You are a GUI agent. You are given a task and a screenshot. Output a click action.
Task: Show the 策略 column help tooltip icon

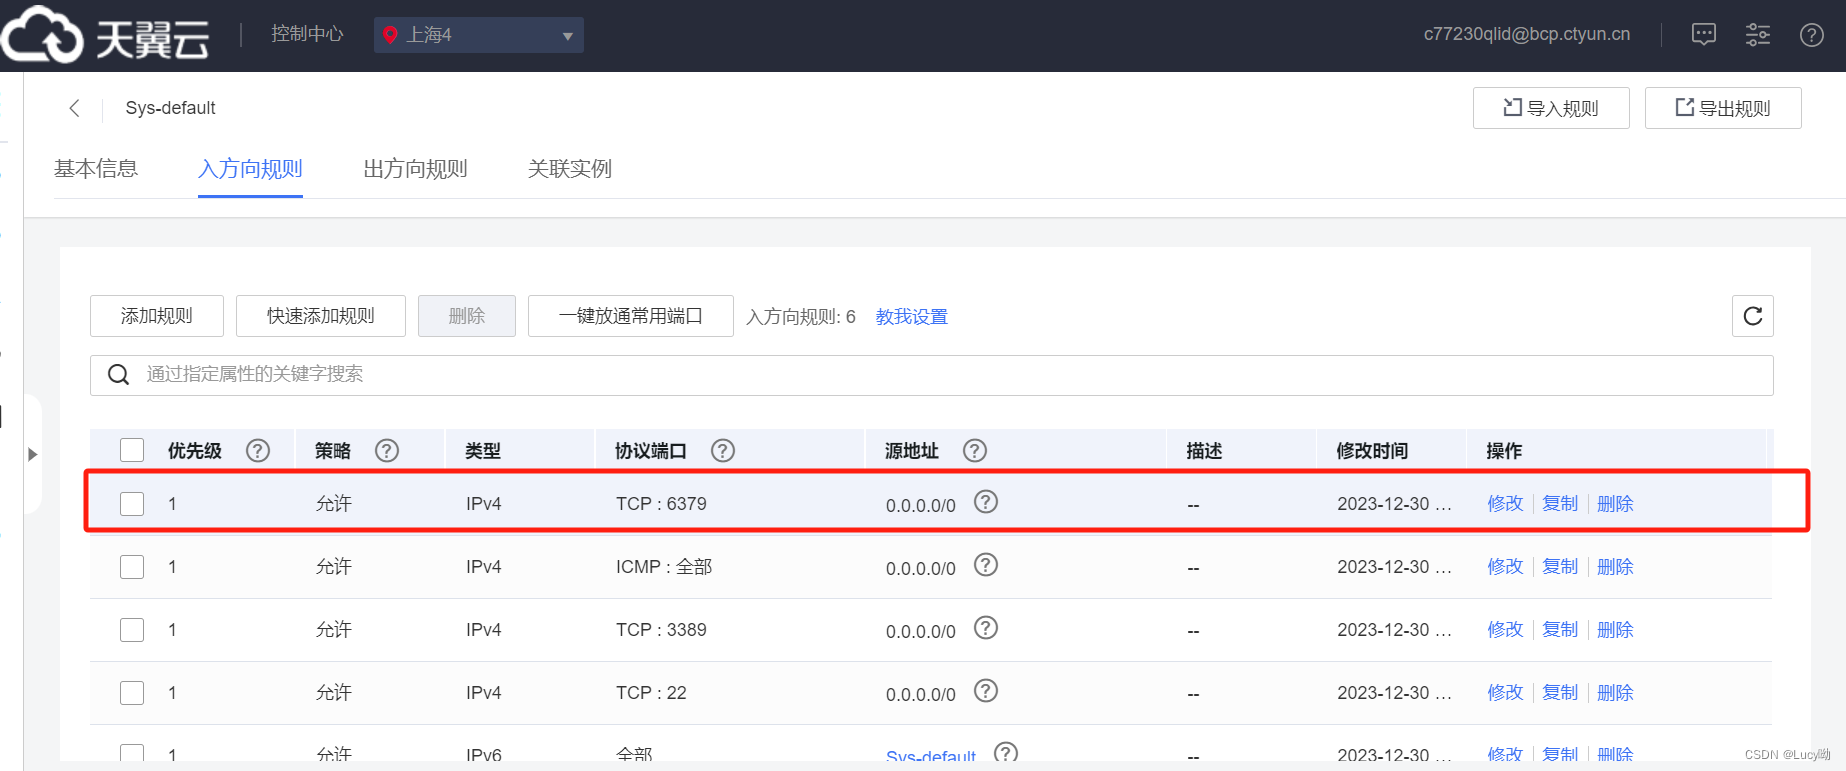387,451
